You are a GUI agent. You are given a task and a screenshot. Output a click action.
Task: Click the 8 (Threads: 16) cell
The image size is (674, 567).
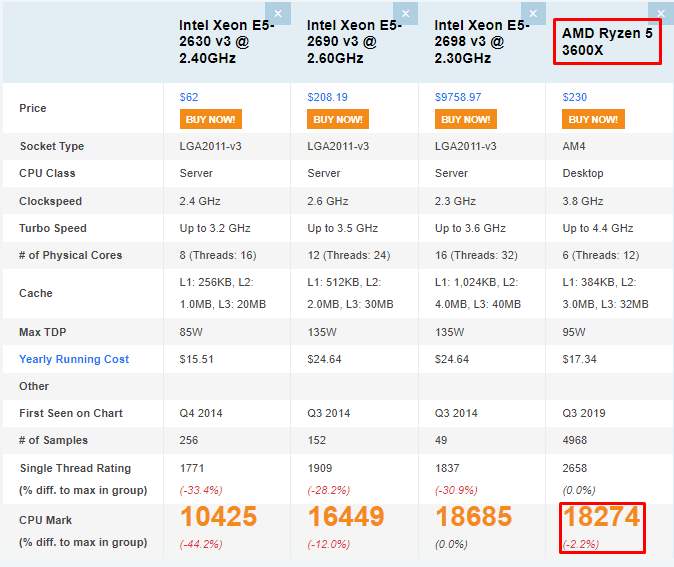(218, 255)
